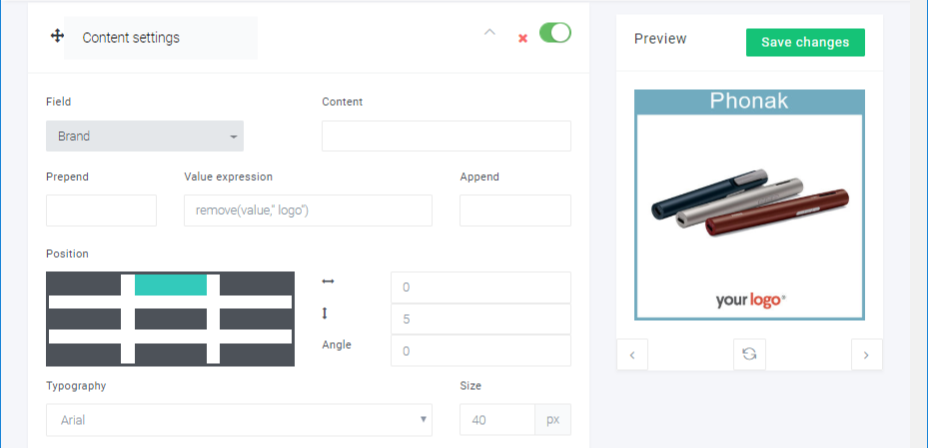
Task: Open the Brand field dropdown
Action: [145, 136]
